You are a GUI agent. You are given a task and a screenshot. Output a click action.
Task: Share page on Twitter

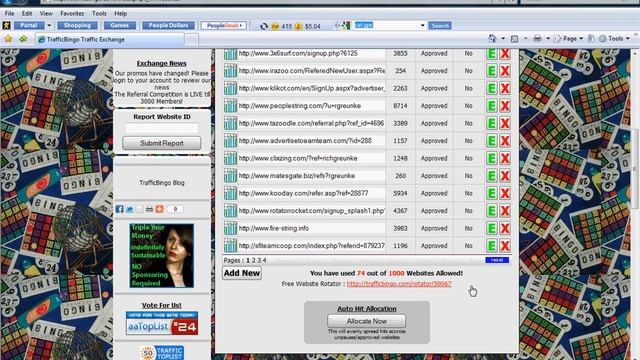129,209
